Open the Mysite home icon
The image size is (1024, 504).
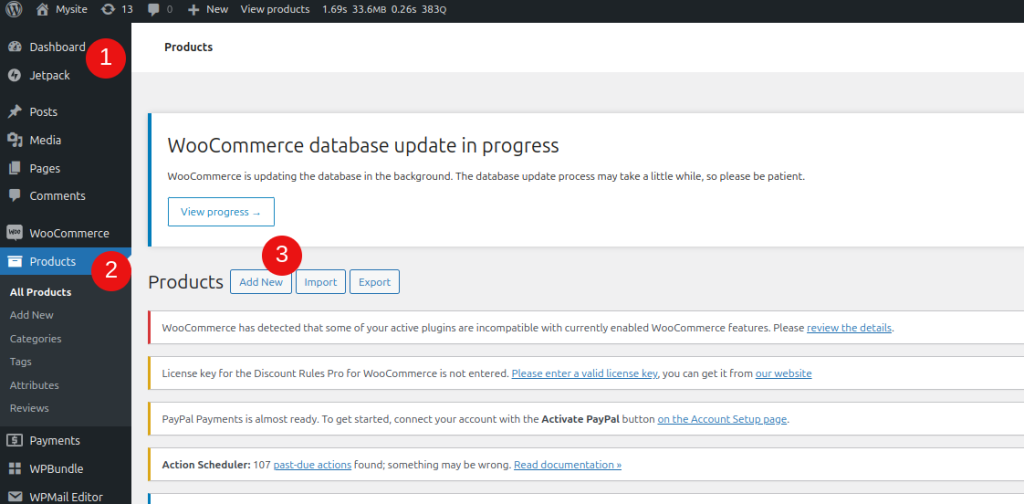(42, 10)
